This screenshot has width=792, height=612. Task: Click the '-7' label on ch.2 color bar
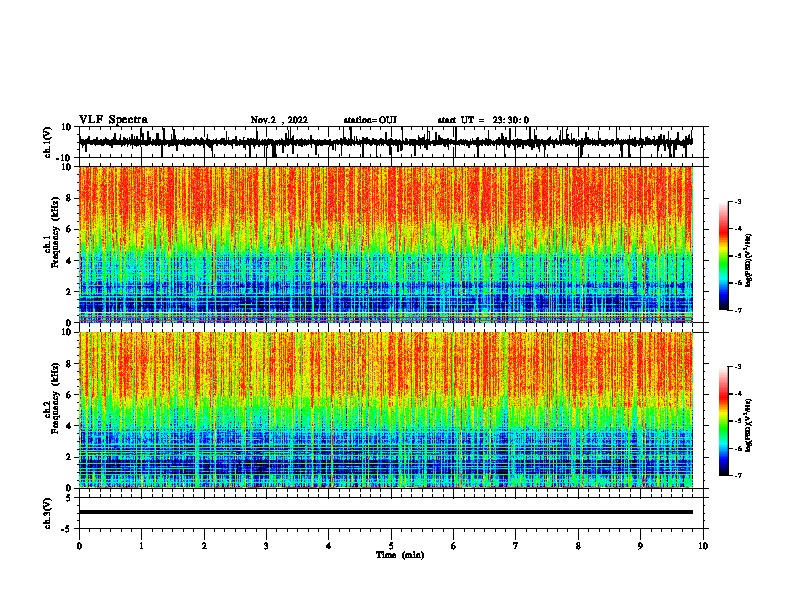[x=737, y=476]
